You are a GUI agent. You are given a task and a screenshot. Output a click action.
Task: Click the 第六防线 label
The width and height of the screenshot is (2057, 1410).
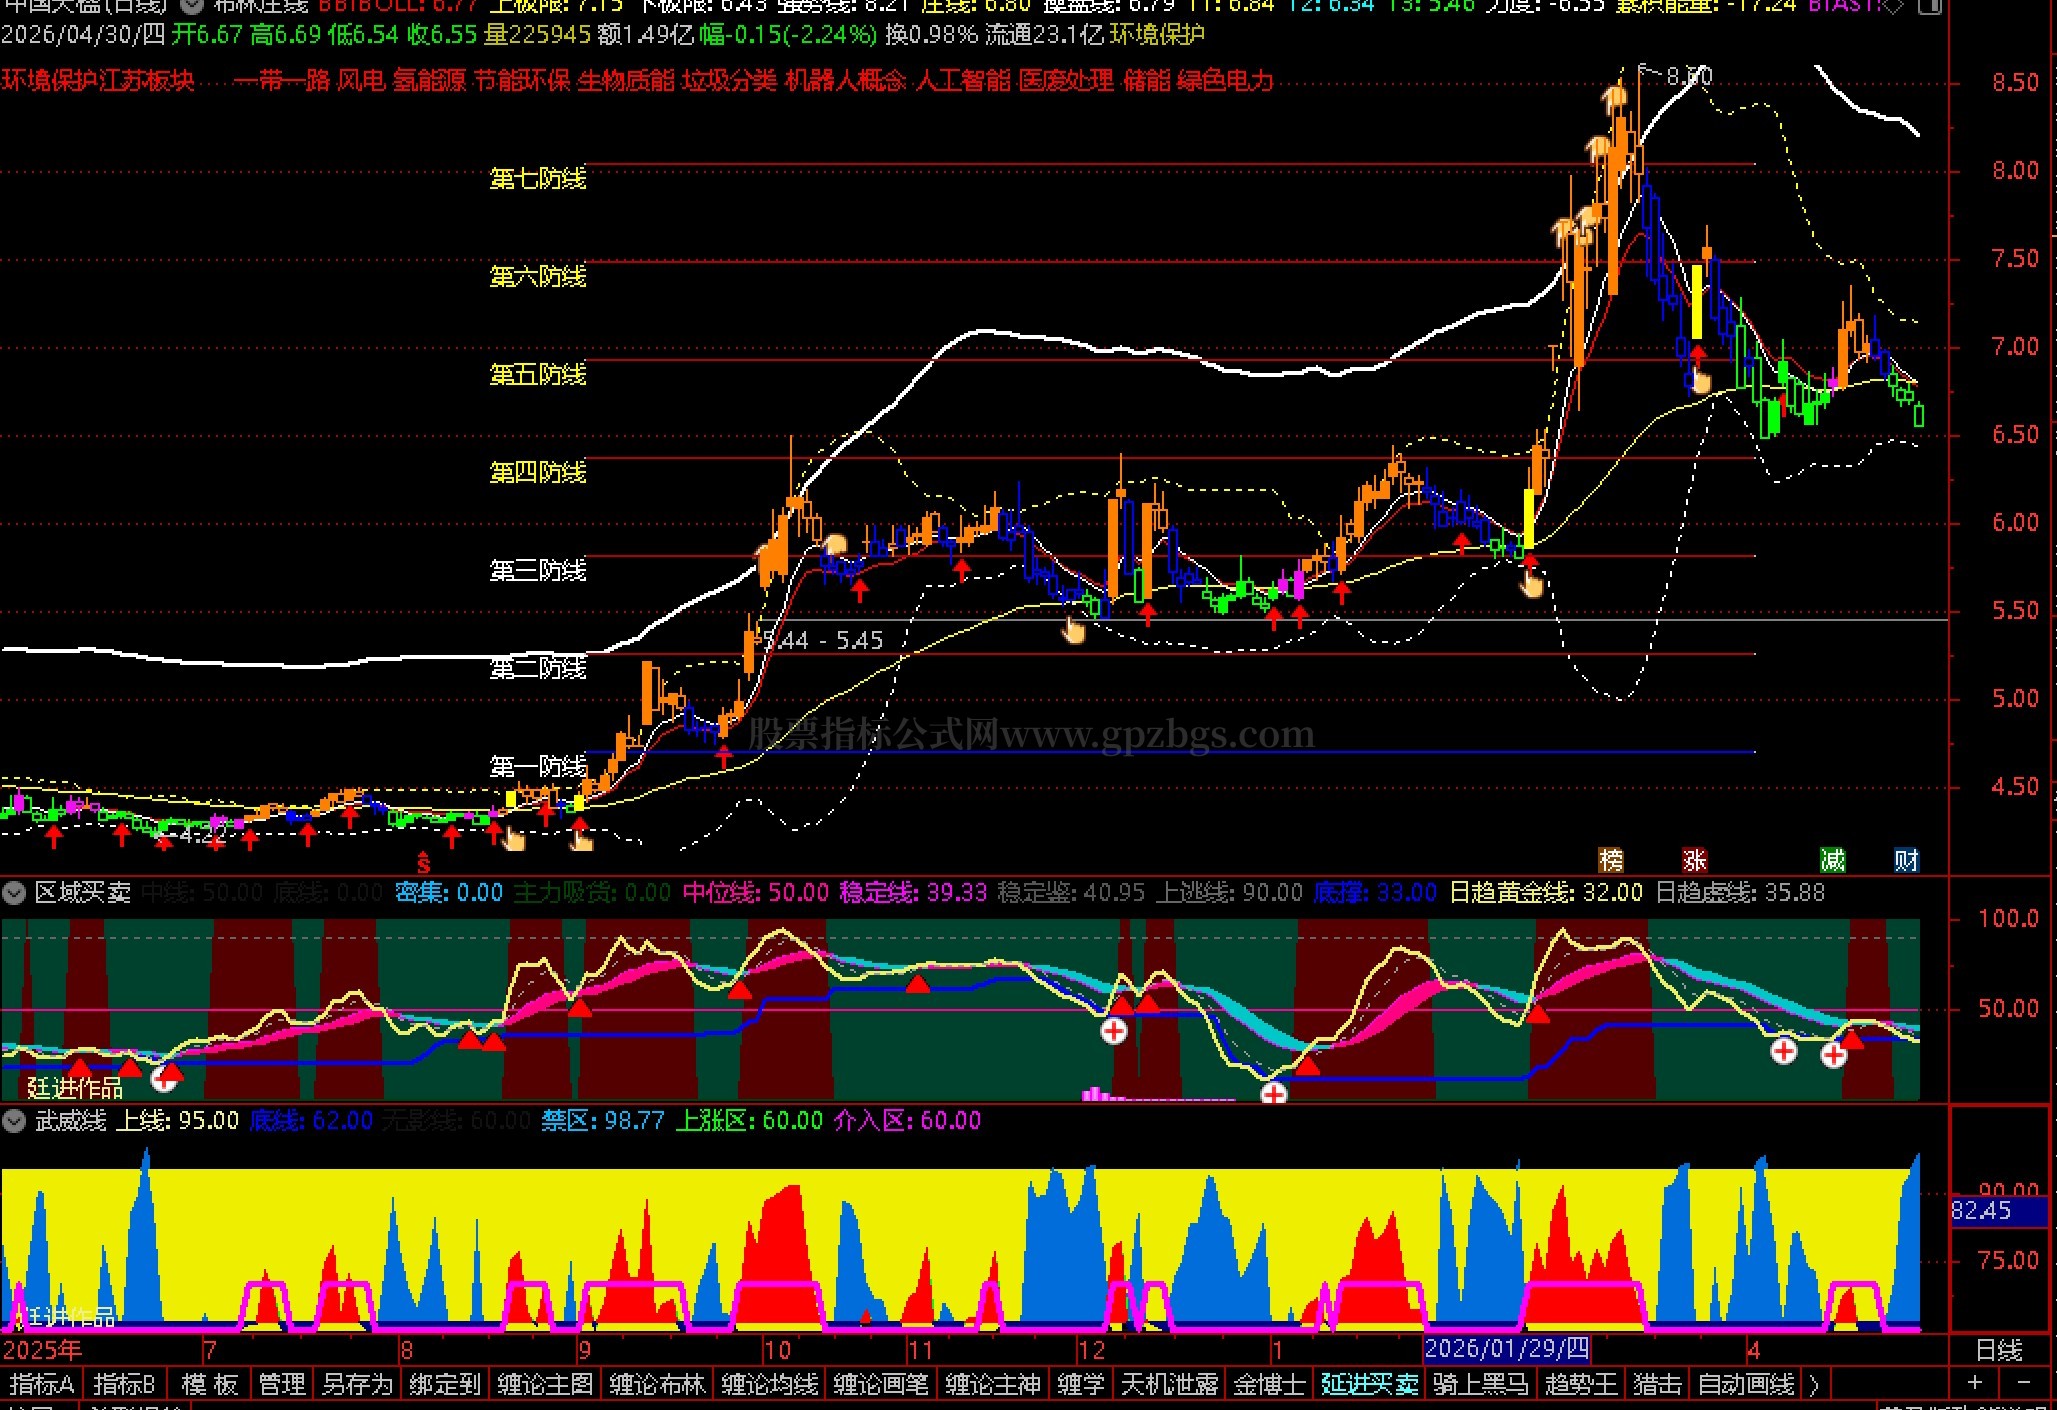pos(538,277)
